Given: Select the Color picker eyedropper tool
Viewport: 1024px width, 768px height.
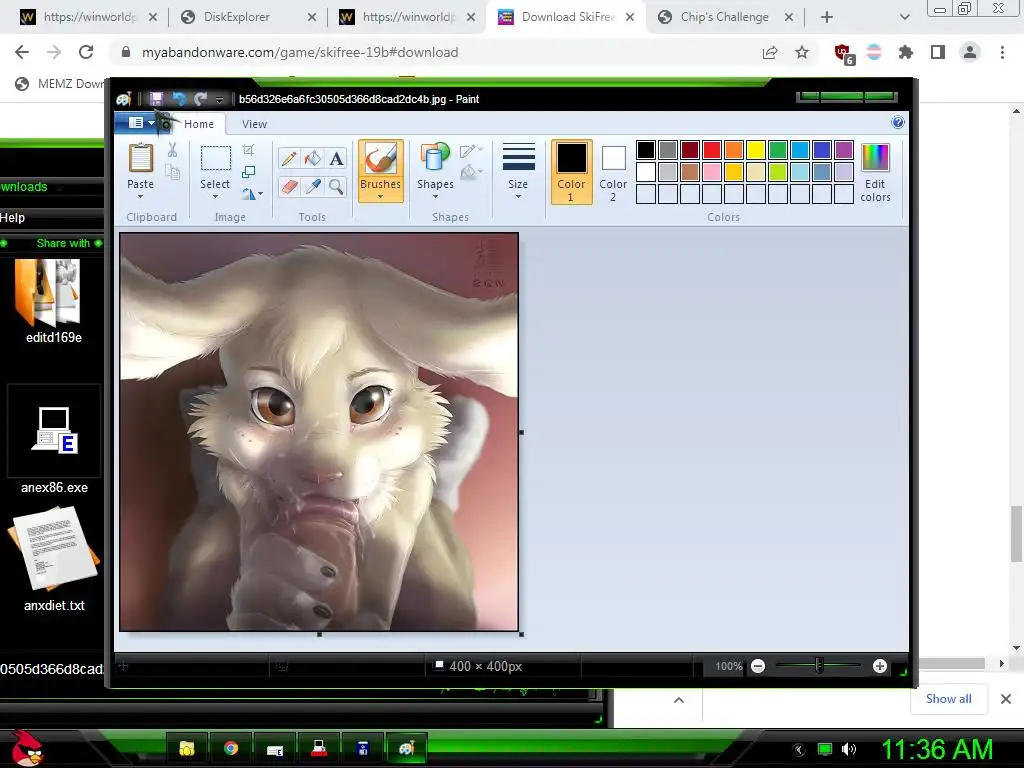Looking at the screenshot, I should (x=313, y=187).
